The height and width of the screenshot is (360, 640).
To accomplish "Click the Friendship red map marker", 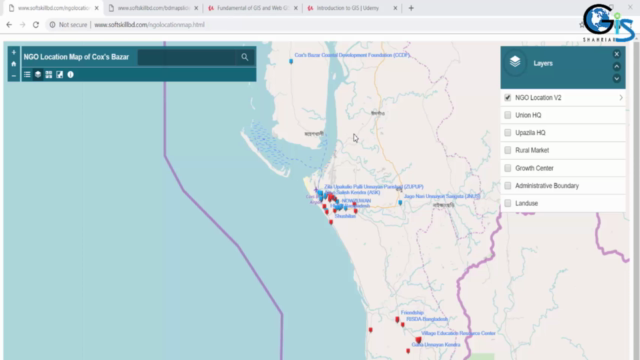I will click(397, 320).
